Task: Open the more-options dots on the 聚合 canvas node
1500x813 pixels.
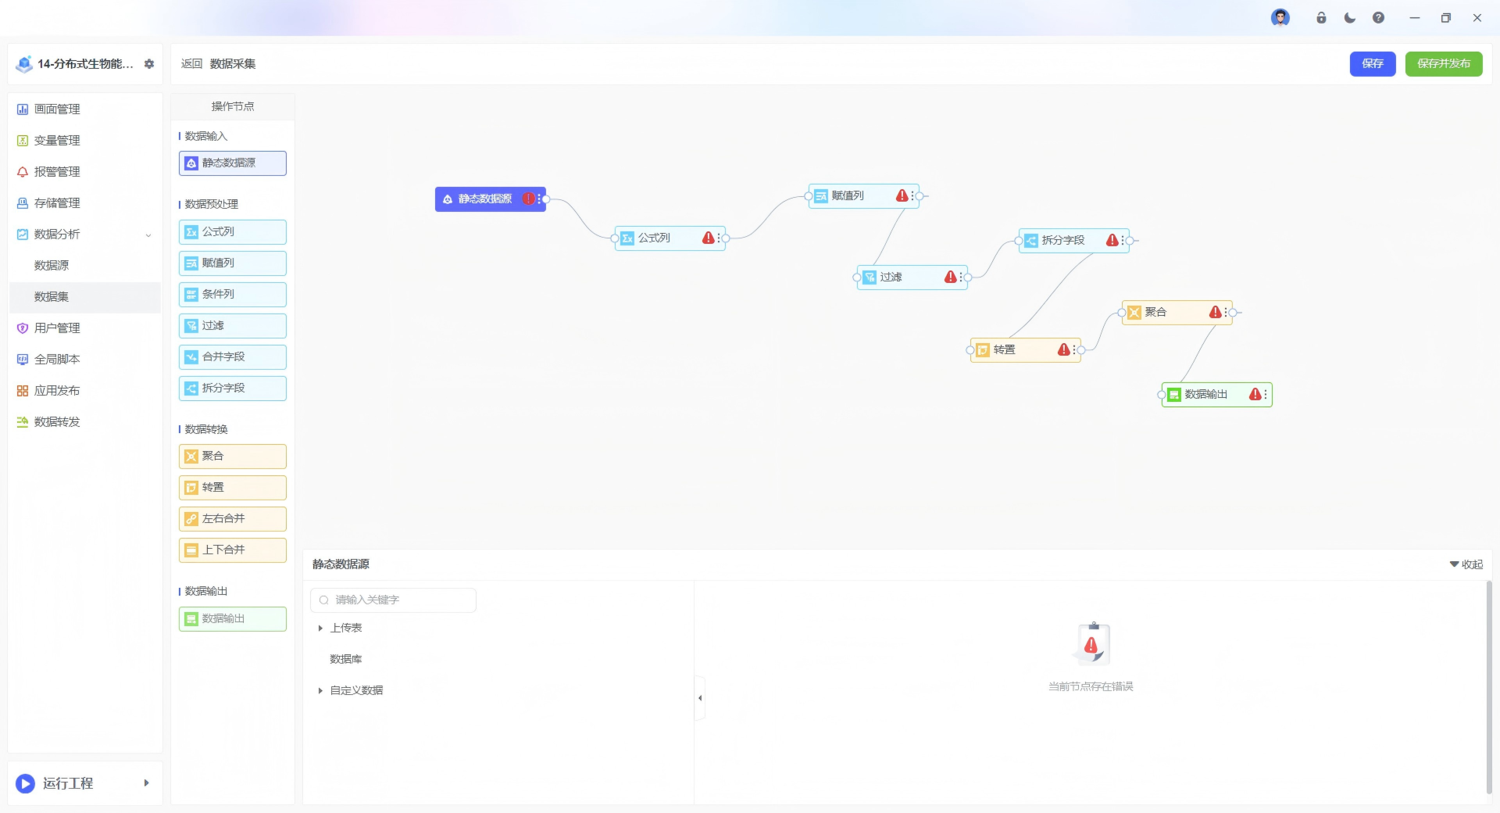Action: pyautogui.click(x=1226, y=313)
